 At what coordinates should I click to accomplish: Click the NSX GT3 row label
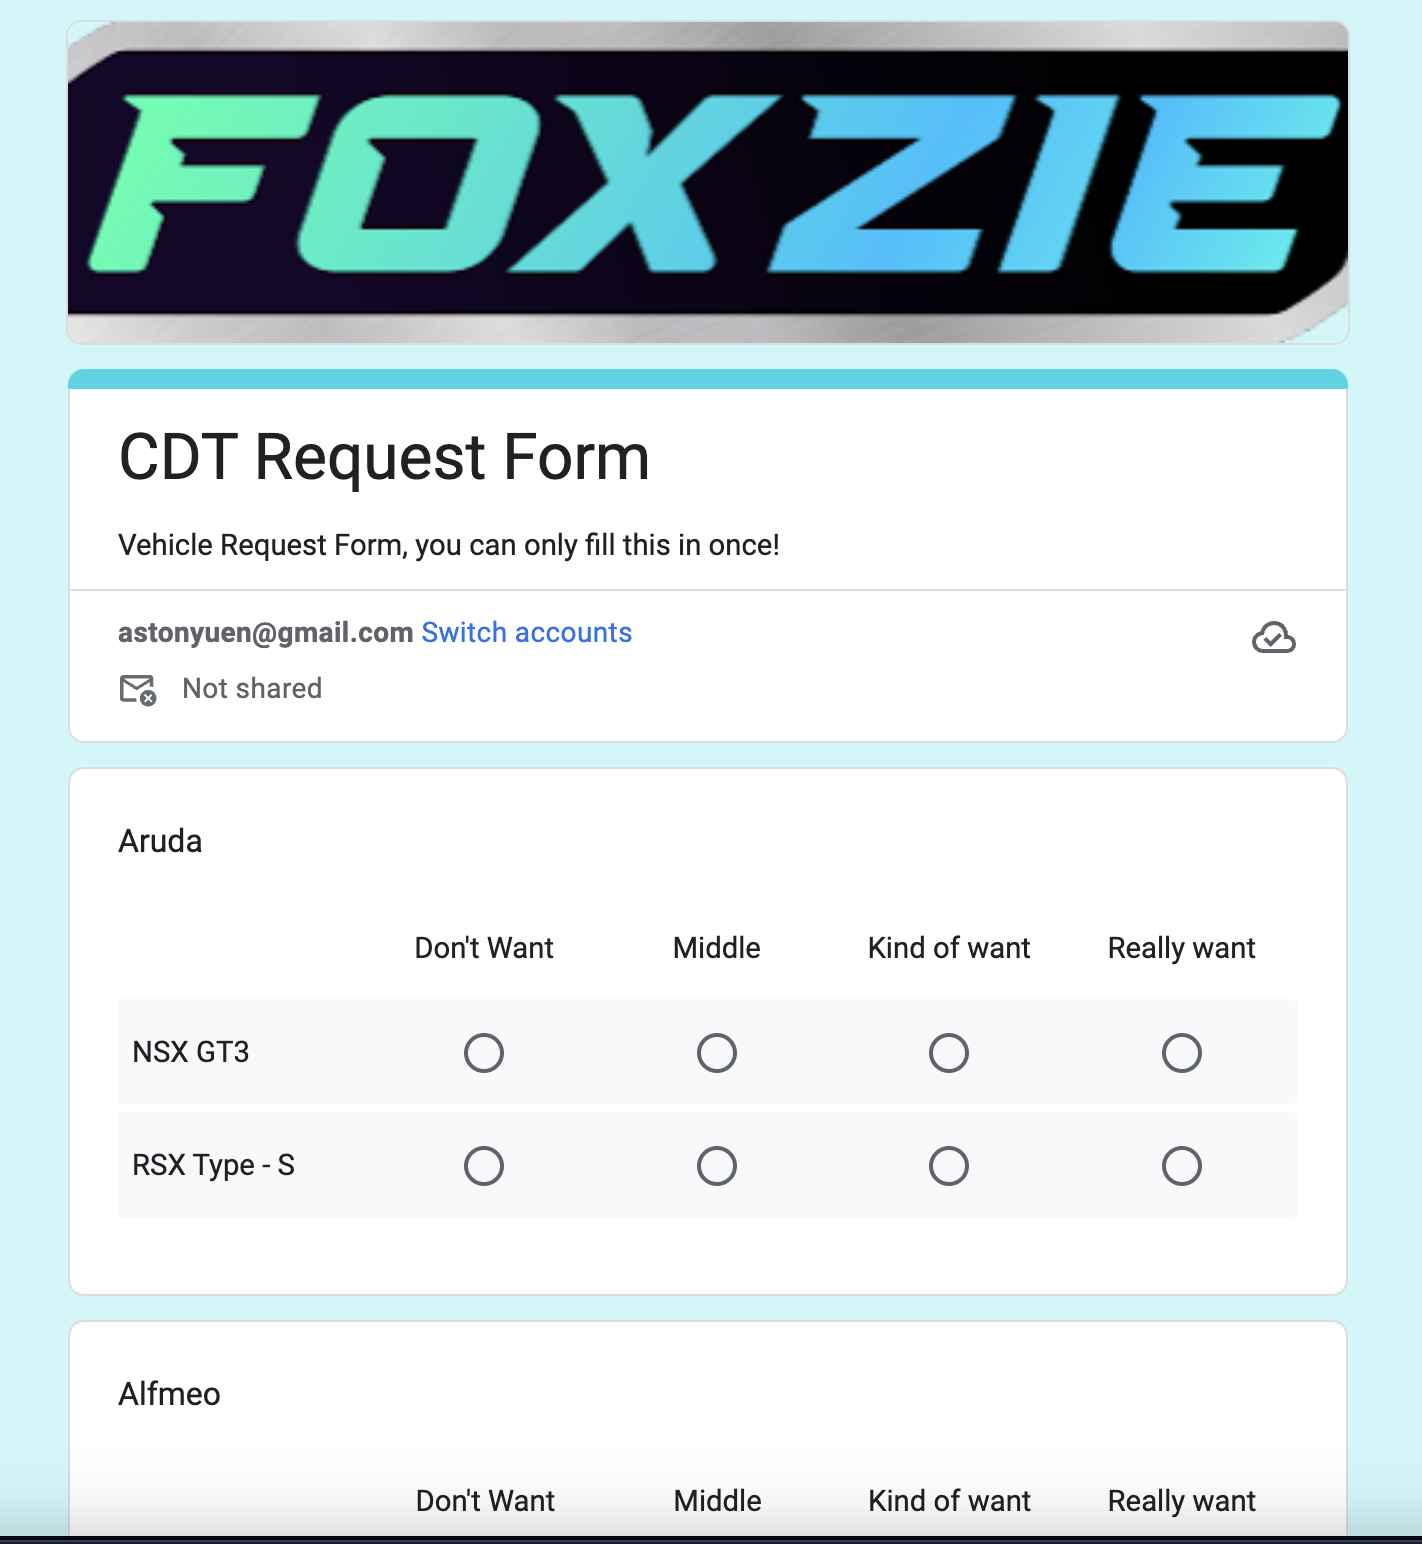(x=191, y=1053)
